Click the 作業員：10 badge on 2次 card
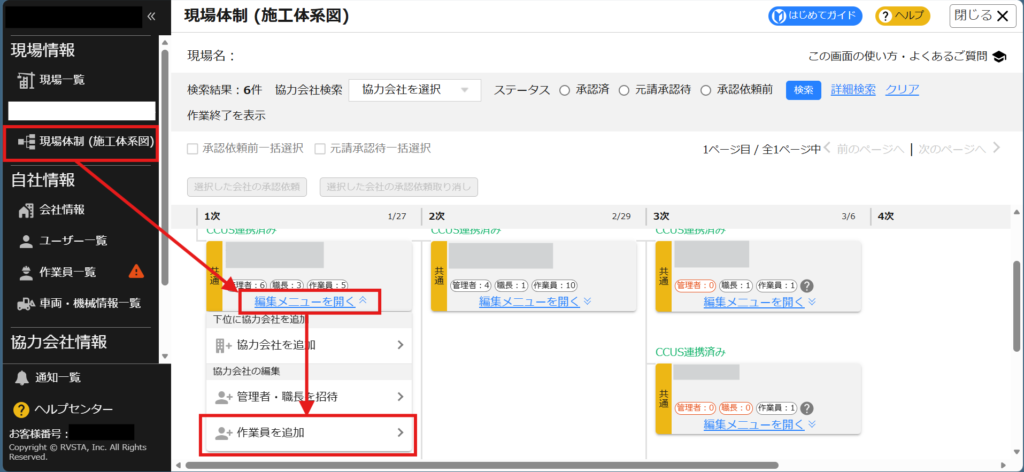 (554, 285)
